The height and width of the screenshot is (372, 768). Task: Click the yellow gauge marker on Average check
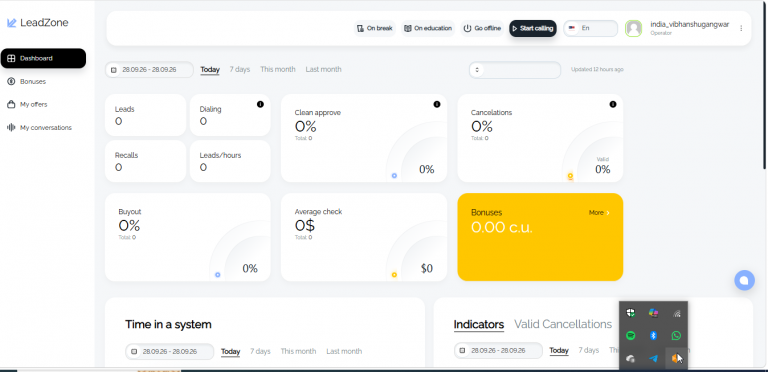click(394, 275)
